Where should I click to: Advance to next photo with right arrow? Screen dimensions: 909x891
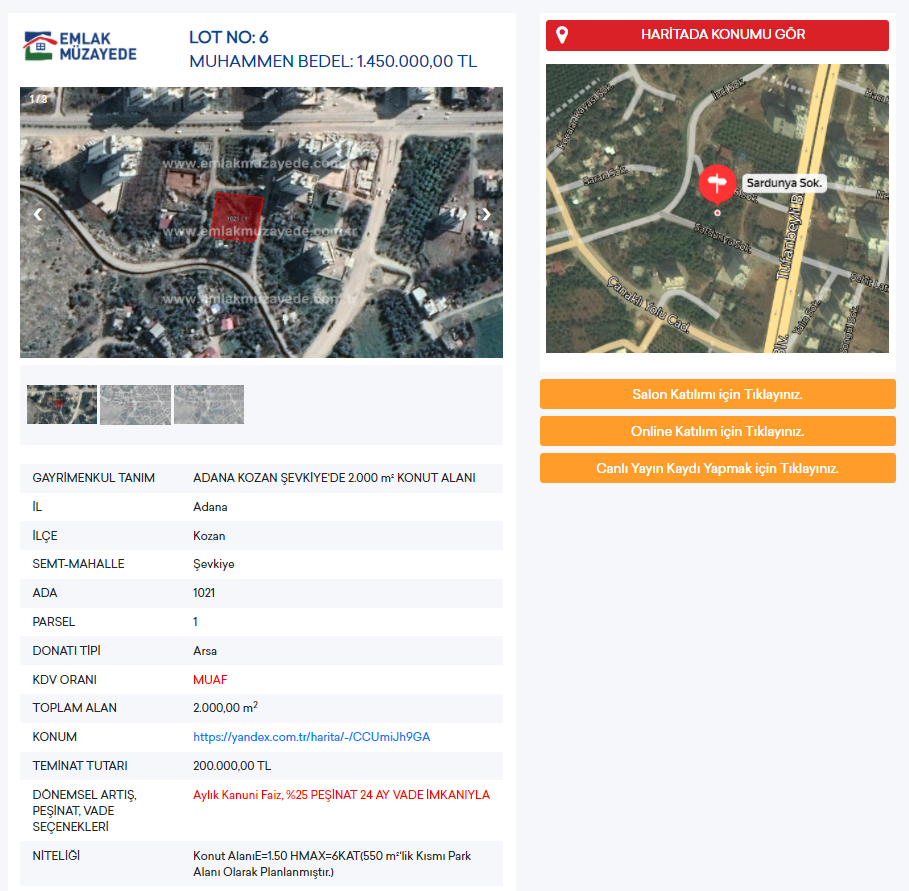pos(486,214)
